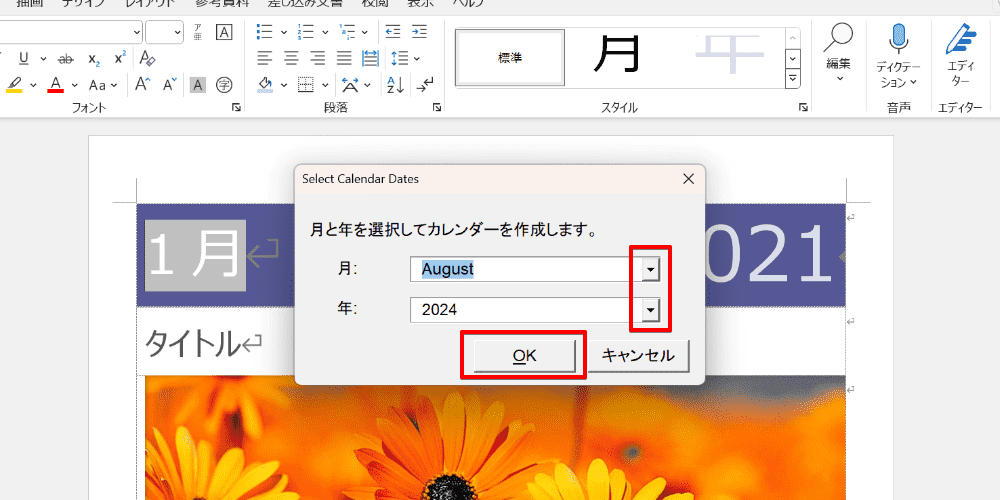Open the font color dropdown arrow
This screenshot has height=500, width=1000.
coord(75,85)
